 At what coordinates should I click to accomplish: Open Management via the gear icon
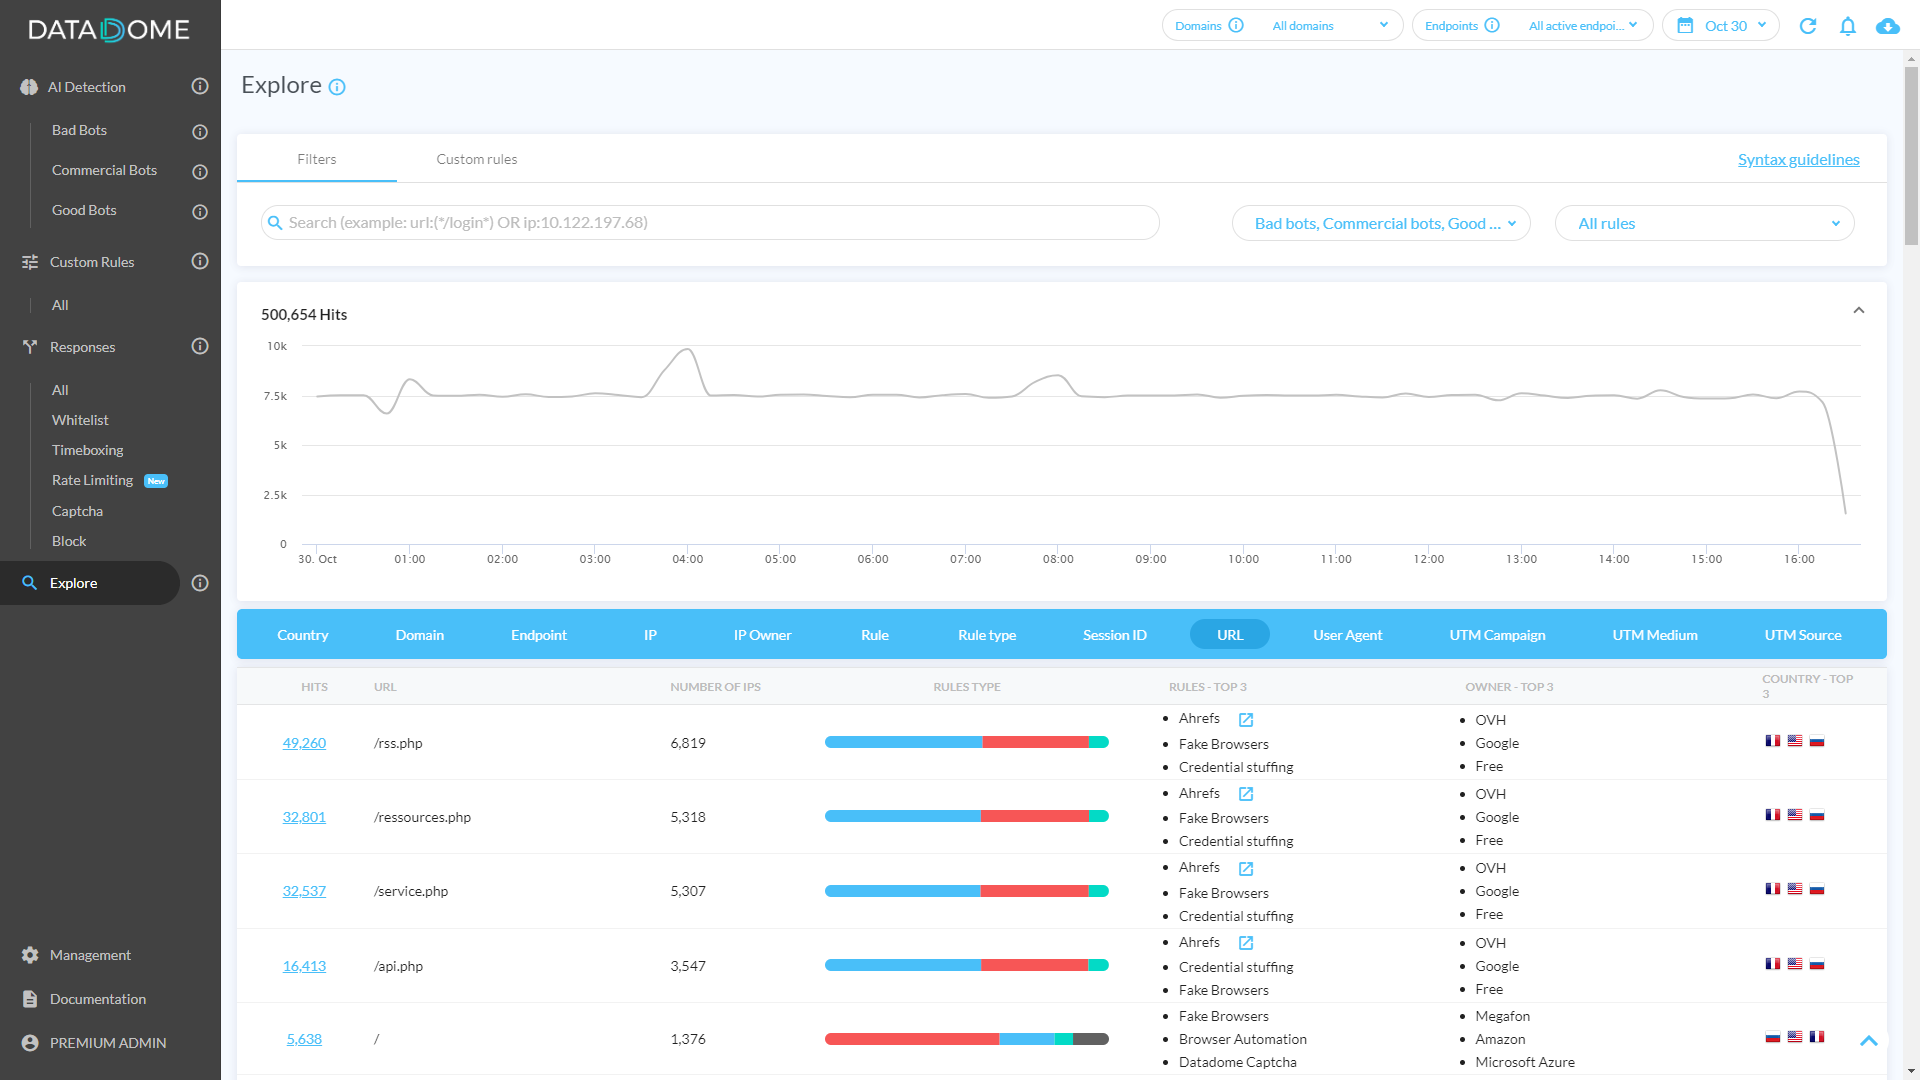(30, 955)
